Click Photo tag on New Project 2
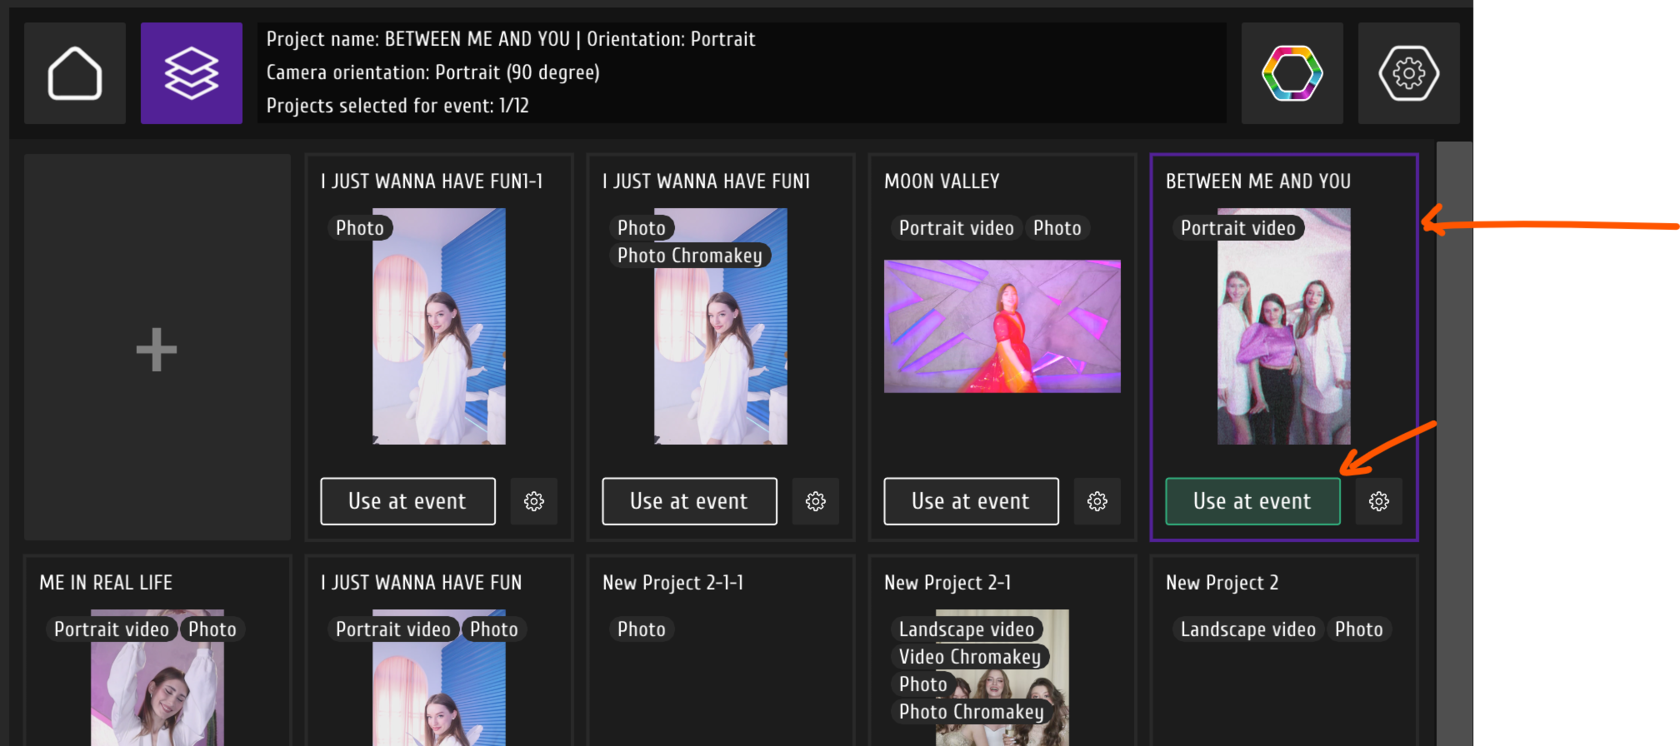1680x746 pixels. [1359, 629]
